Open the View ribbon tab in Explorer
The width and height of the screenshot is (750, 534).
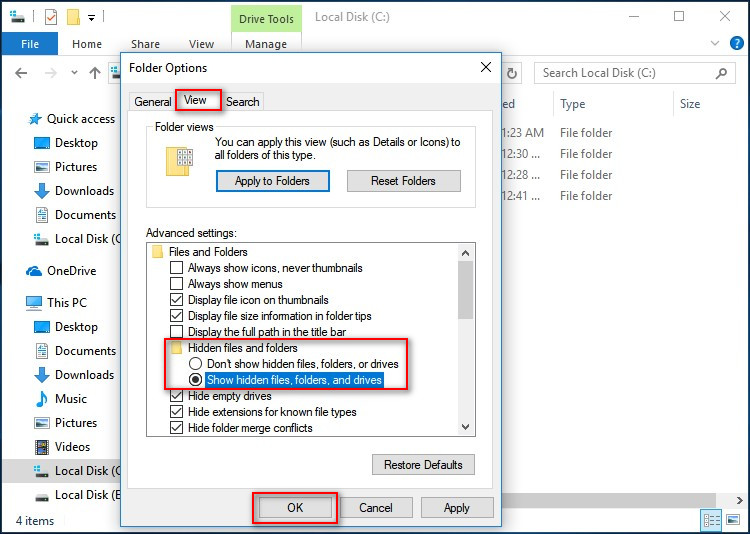click(x=201, y=44)
